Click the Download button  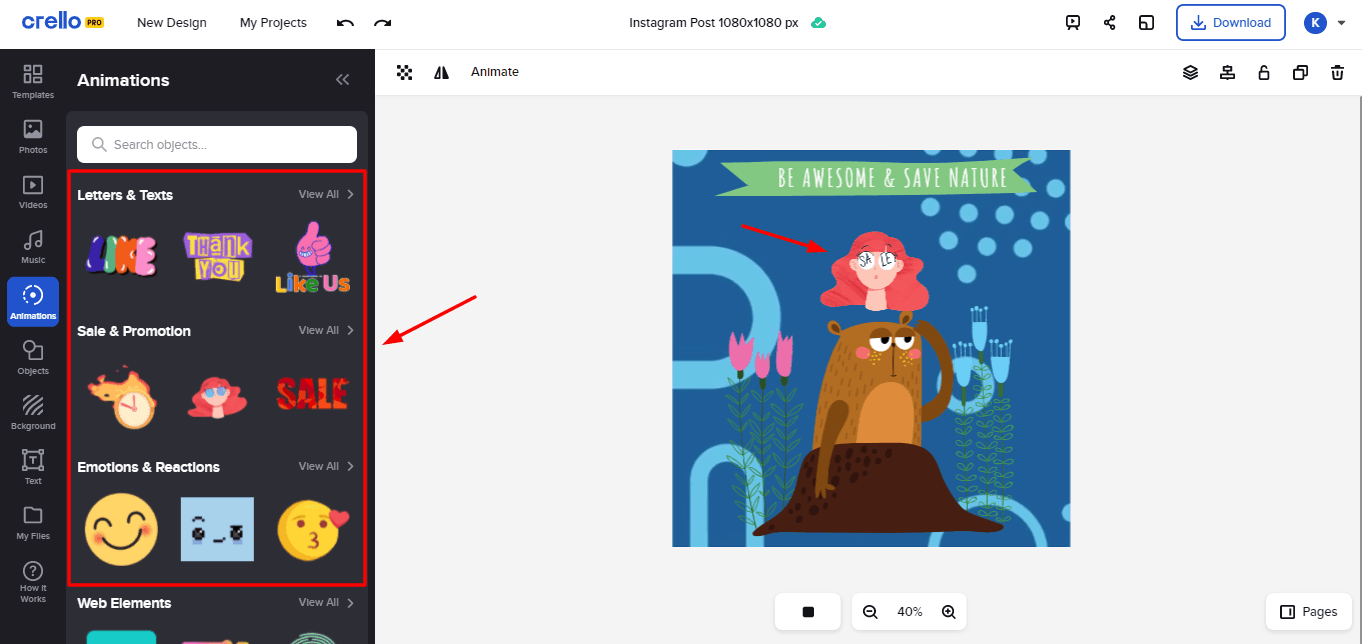[1230, 22]
